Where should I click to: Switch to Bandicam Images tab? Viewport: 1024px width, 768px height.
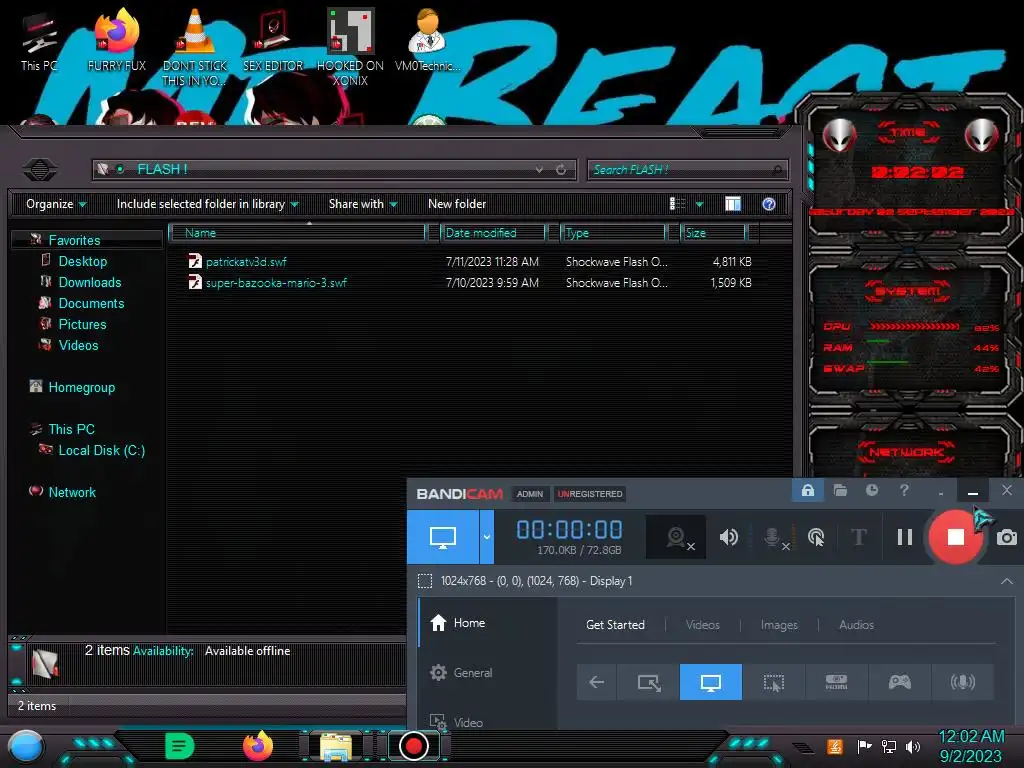[779, 625]
